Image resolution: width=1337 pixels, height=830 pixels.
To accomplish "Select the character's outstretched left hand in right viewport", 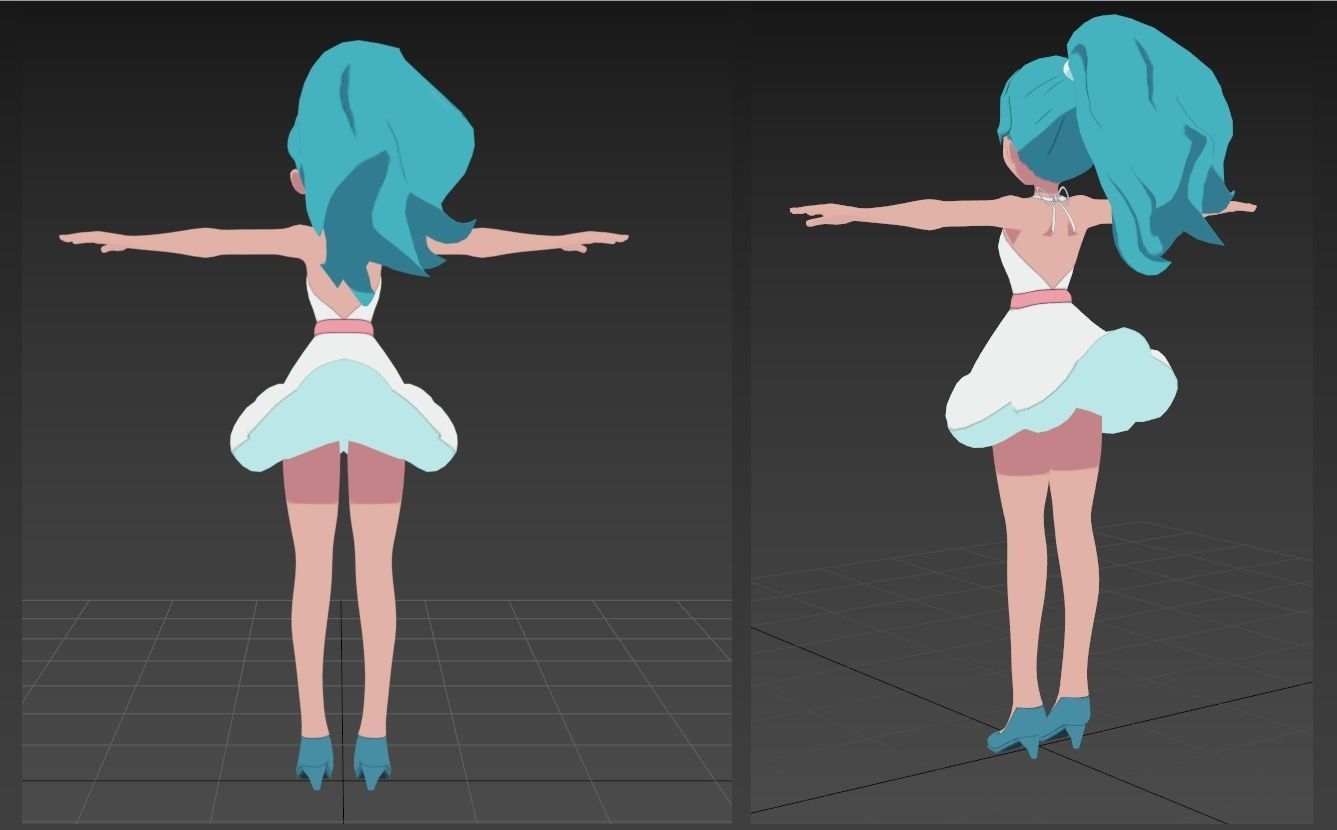I will pos(825,213).
